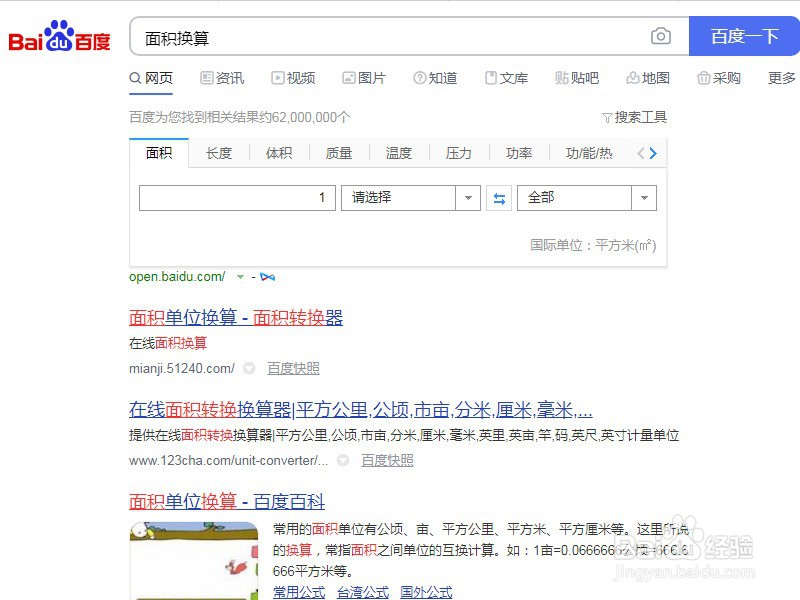Open the 全部 target unit dropdown
This screenshot has width=800, height=600.
(587, 198)
